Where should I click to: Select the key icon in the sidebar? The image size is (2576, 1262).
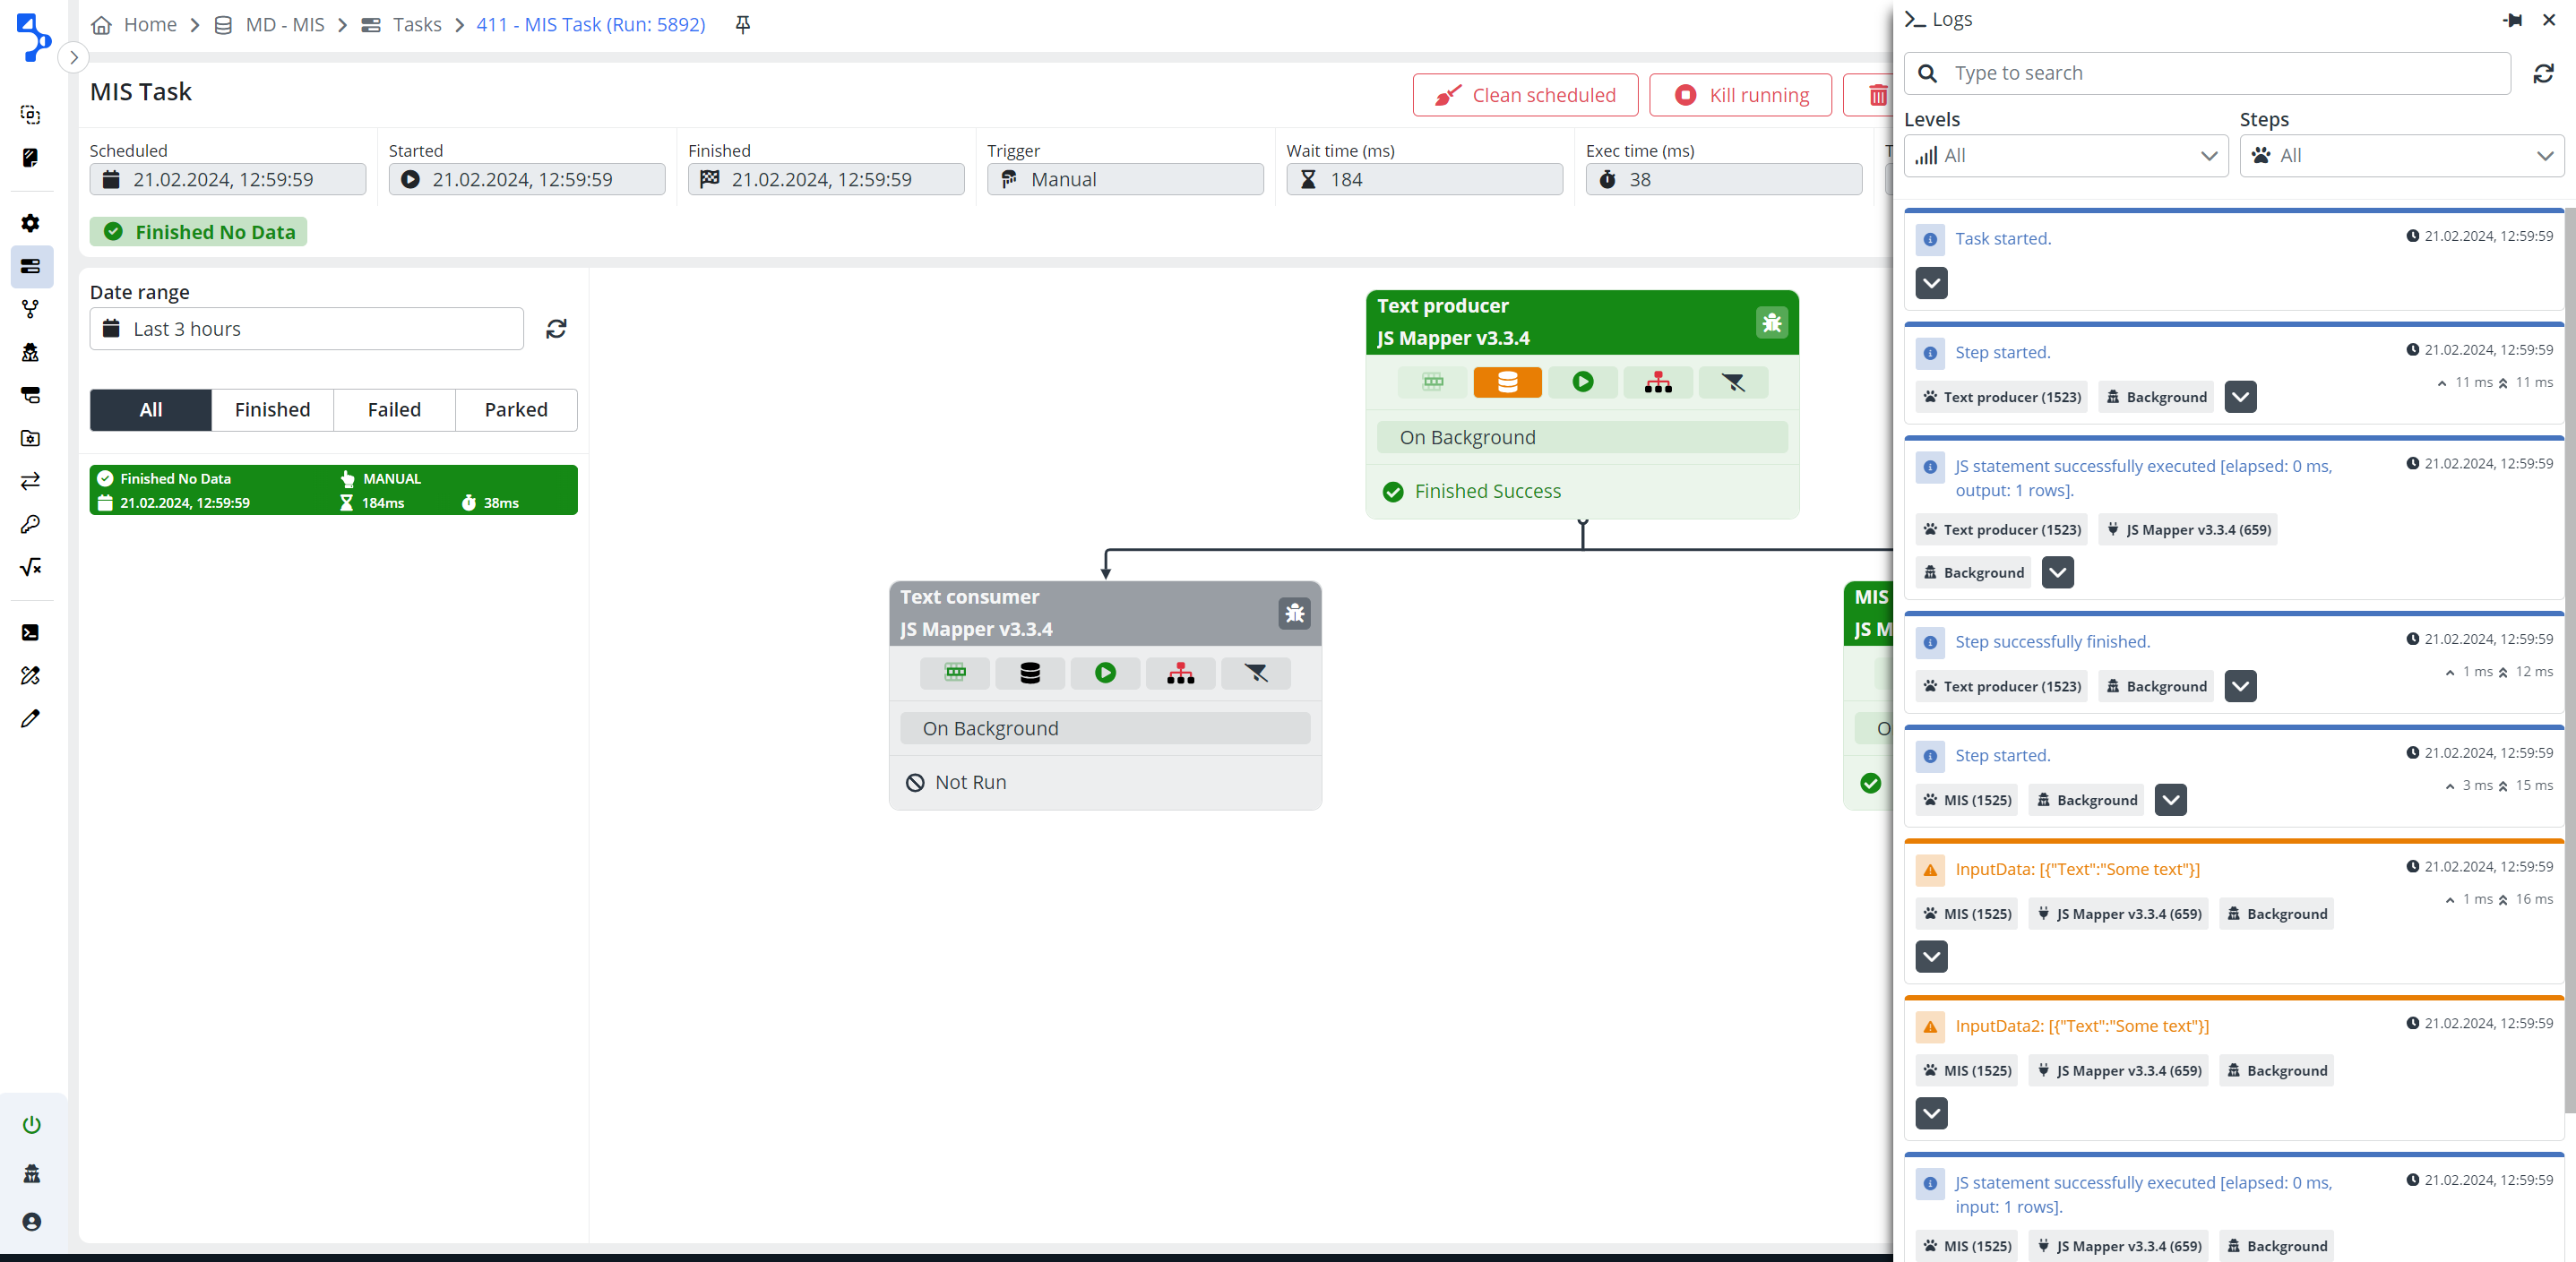click(30, 523)
